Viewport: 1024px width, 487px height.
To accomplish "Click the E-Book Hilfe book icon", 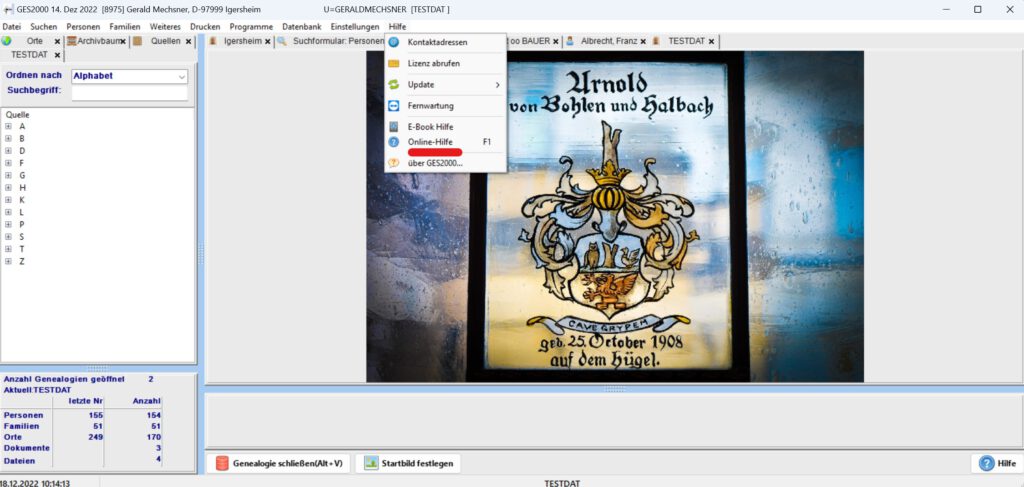I will click(x=394, y=127).
